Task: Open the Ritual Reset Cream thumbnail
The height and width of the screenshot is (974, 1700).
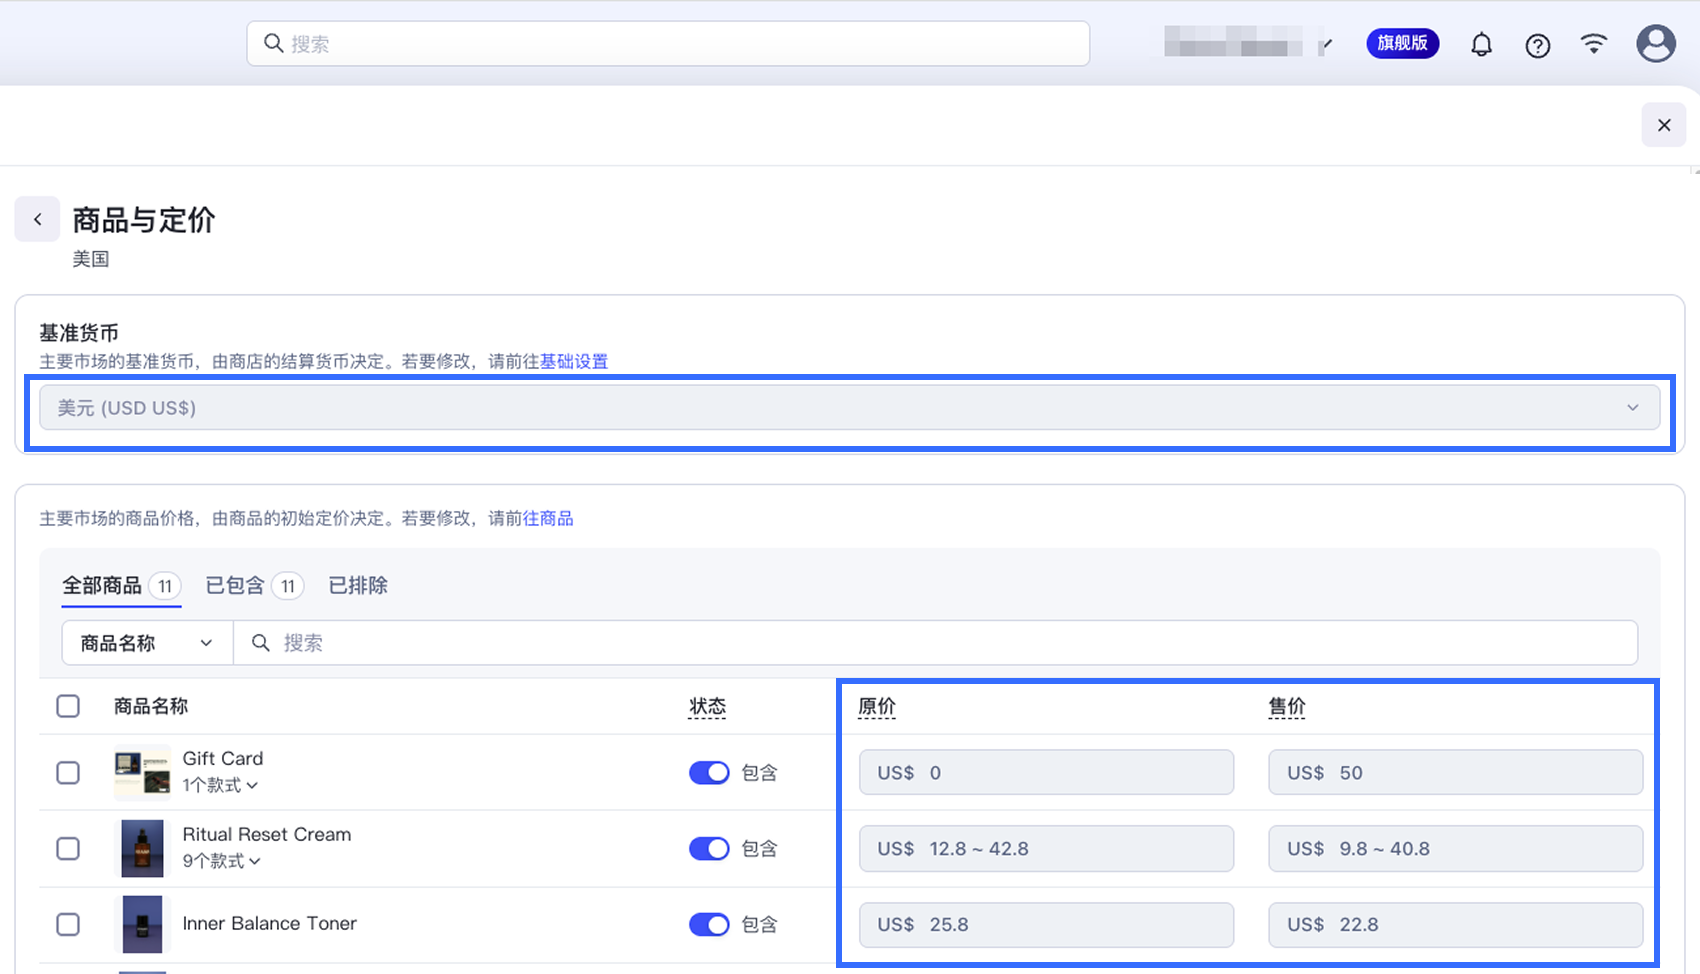Action: 142,848
